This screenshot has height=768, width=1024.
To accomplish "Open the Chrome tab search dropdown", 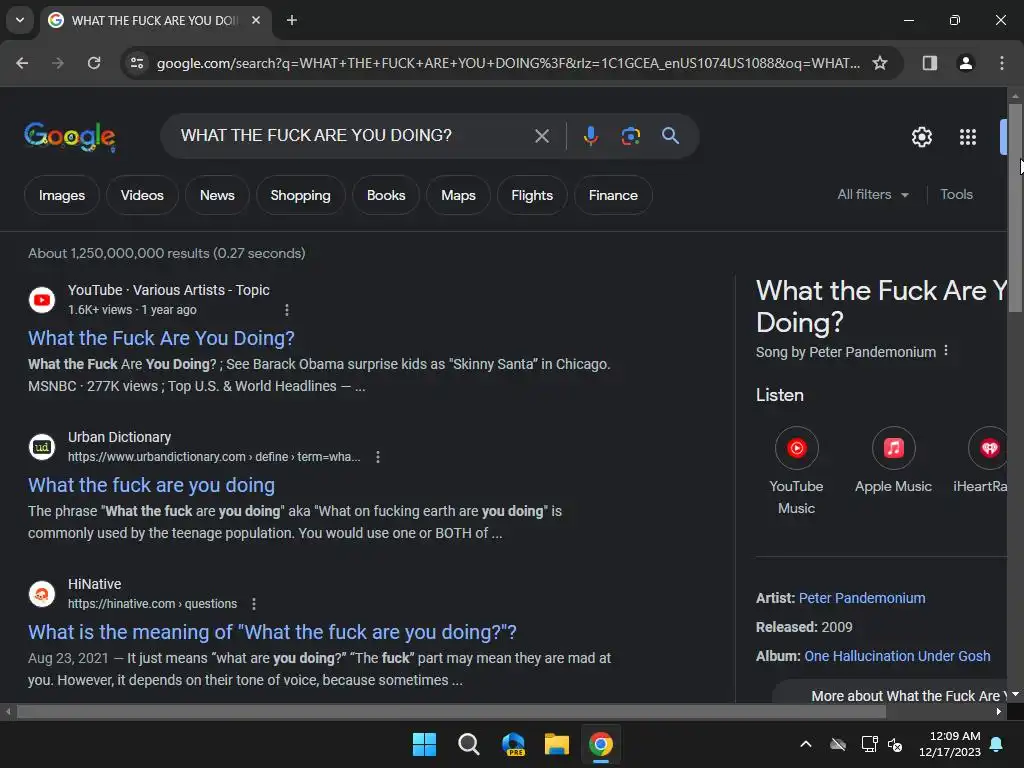I will click(x=20, y=20).
